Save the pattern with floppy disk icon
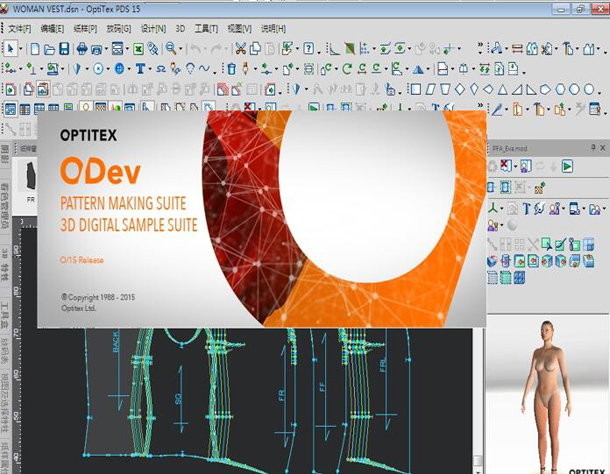Viewport: 610px width, 474px height. pos(64,49)
